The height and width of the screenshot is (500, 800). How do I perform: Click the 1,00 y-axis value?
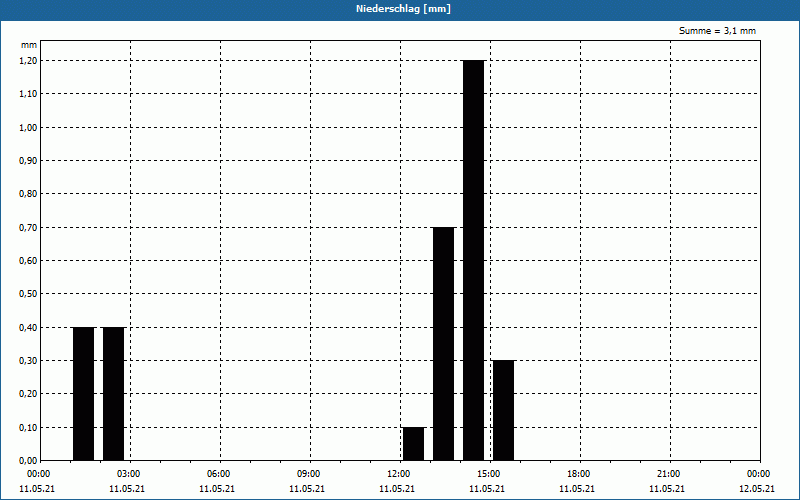(x=28, y=128)
